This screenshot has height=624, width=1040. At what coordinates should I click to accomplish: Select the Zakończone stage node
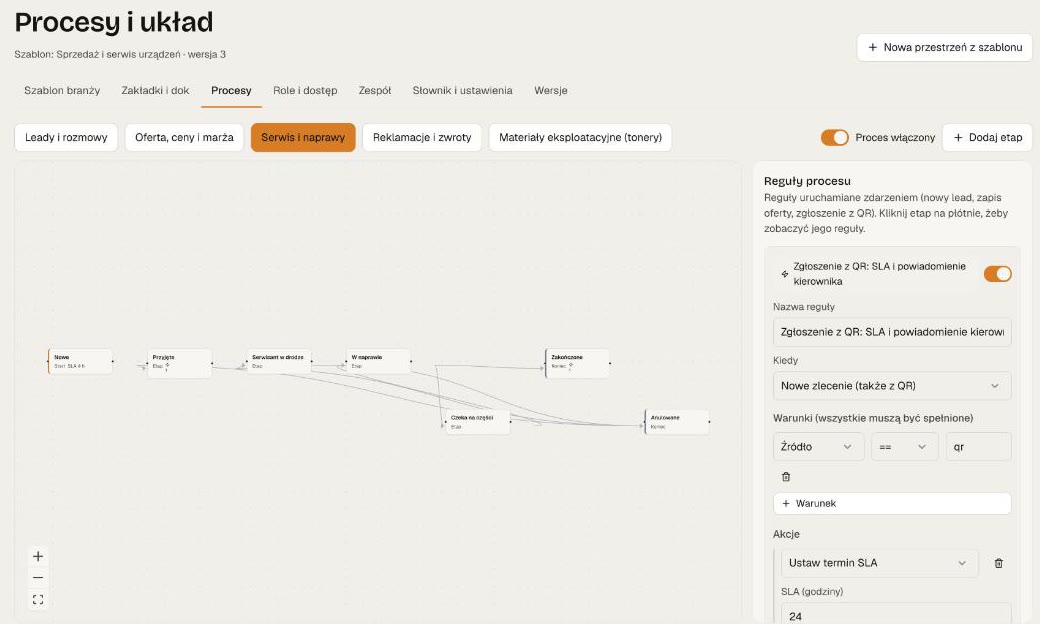point(578,363)
